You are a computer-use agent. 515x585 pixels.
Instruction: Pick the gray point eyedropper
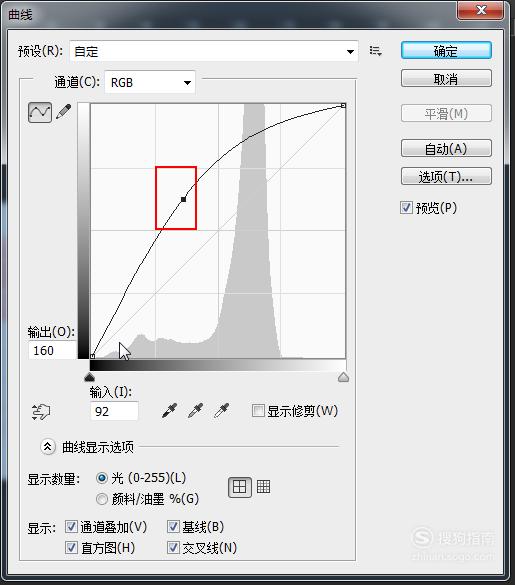coord(196,410)
